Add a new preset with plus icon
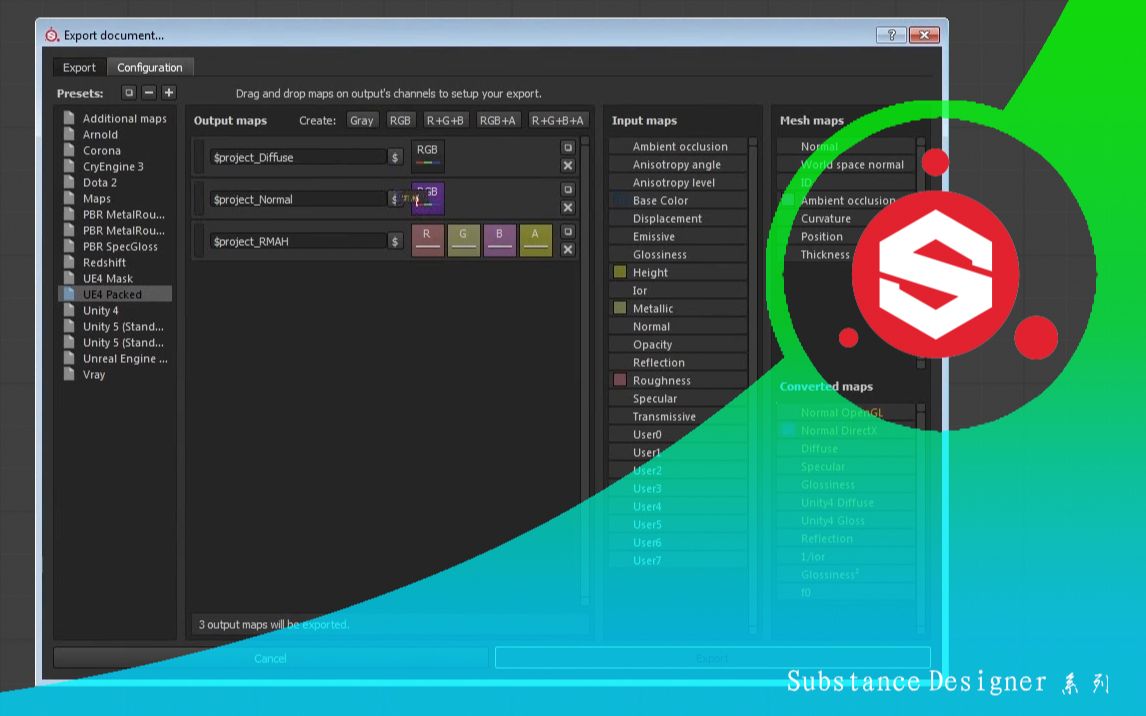This screenshot has height=716, width=1146. (x=169, y=93)
